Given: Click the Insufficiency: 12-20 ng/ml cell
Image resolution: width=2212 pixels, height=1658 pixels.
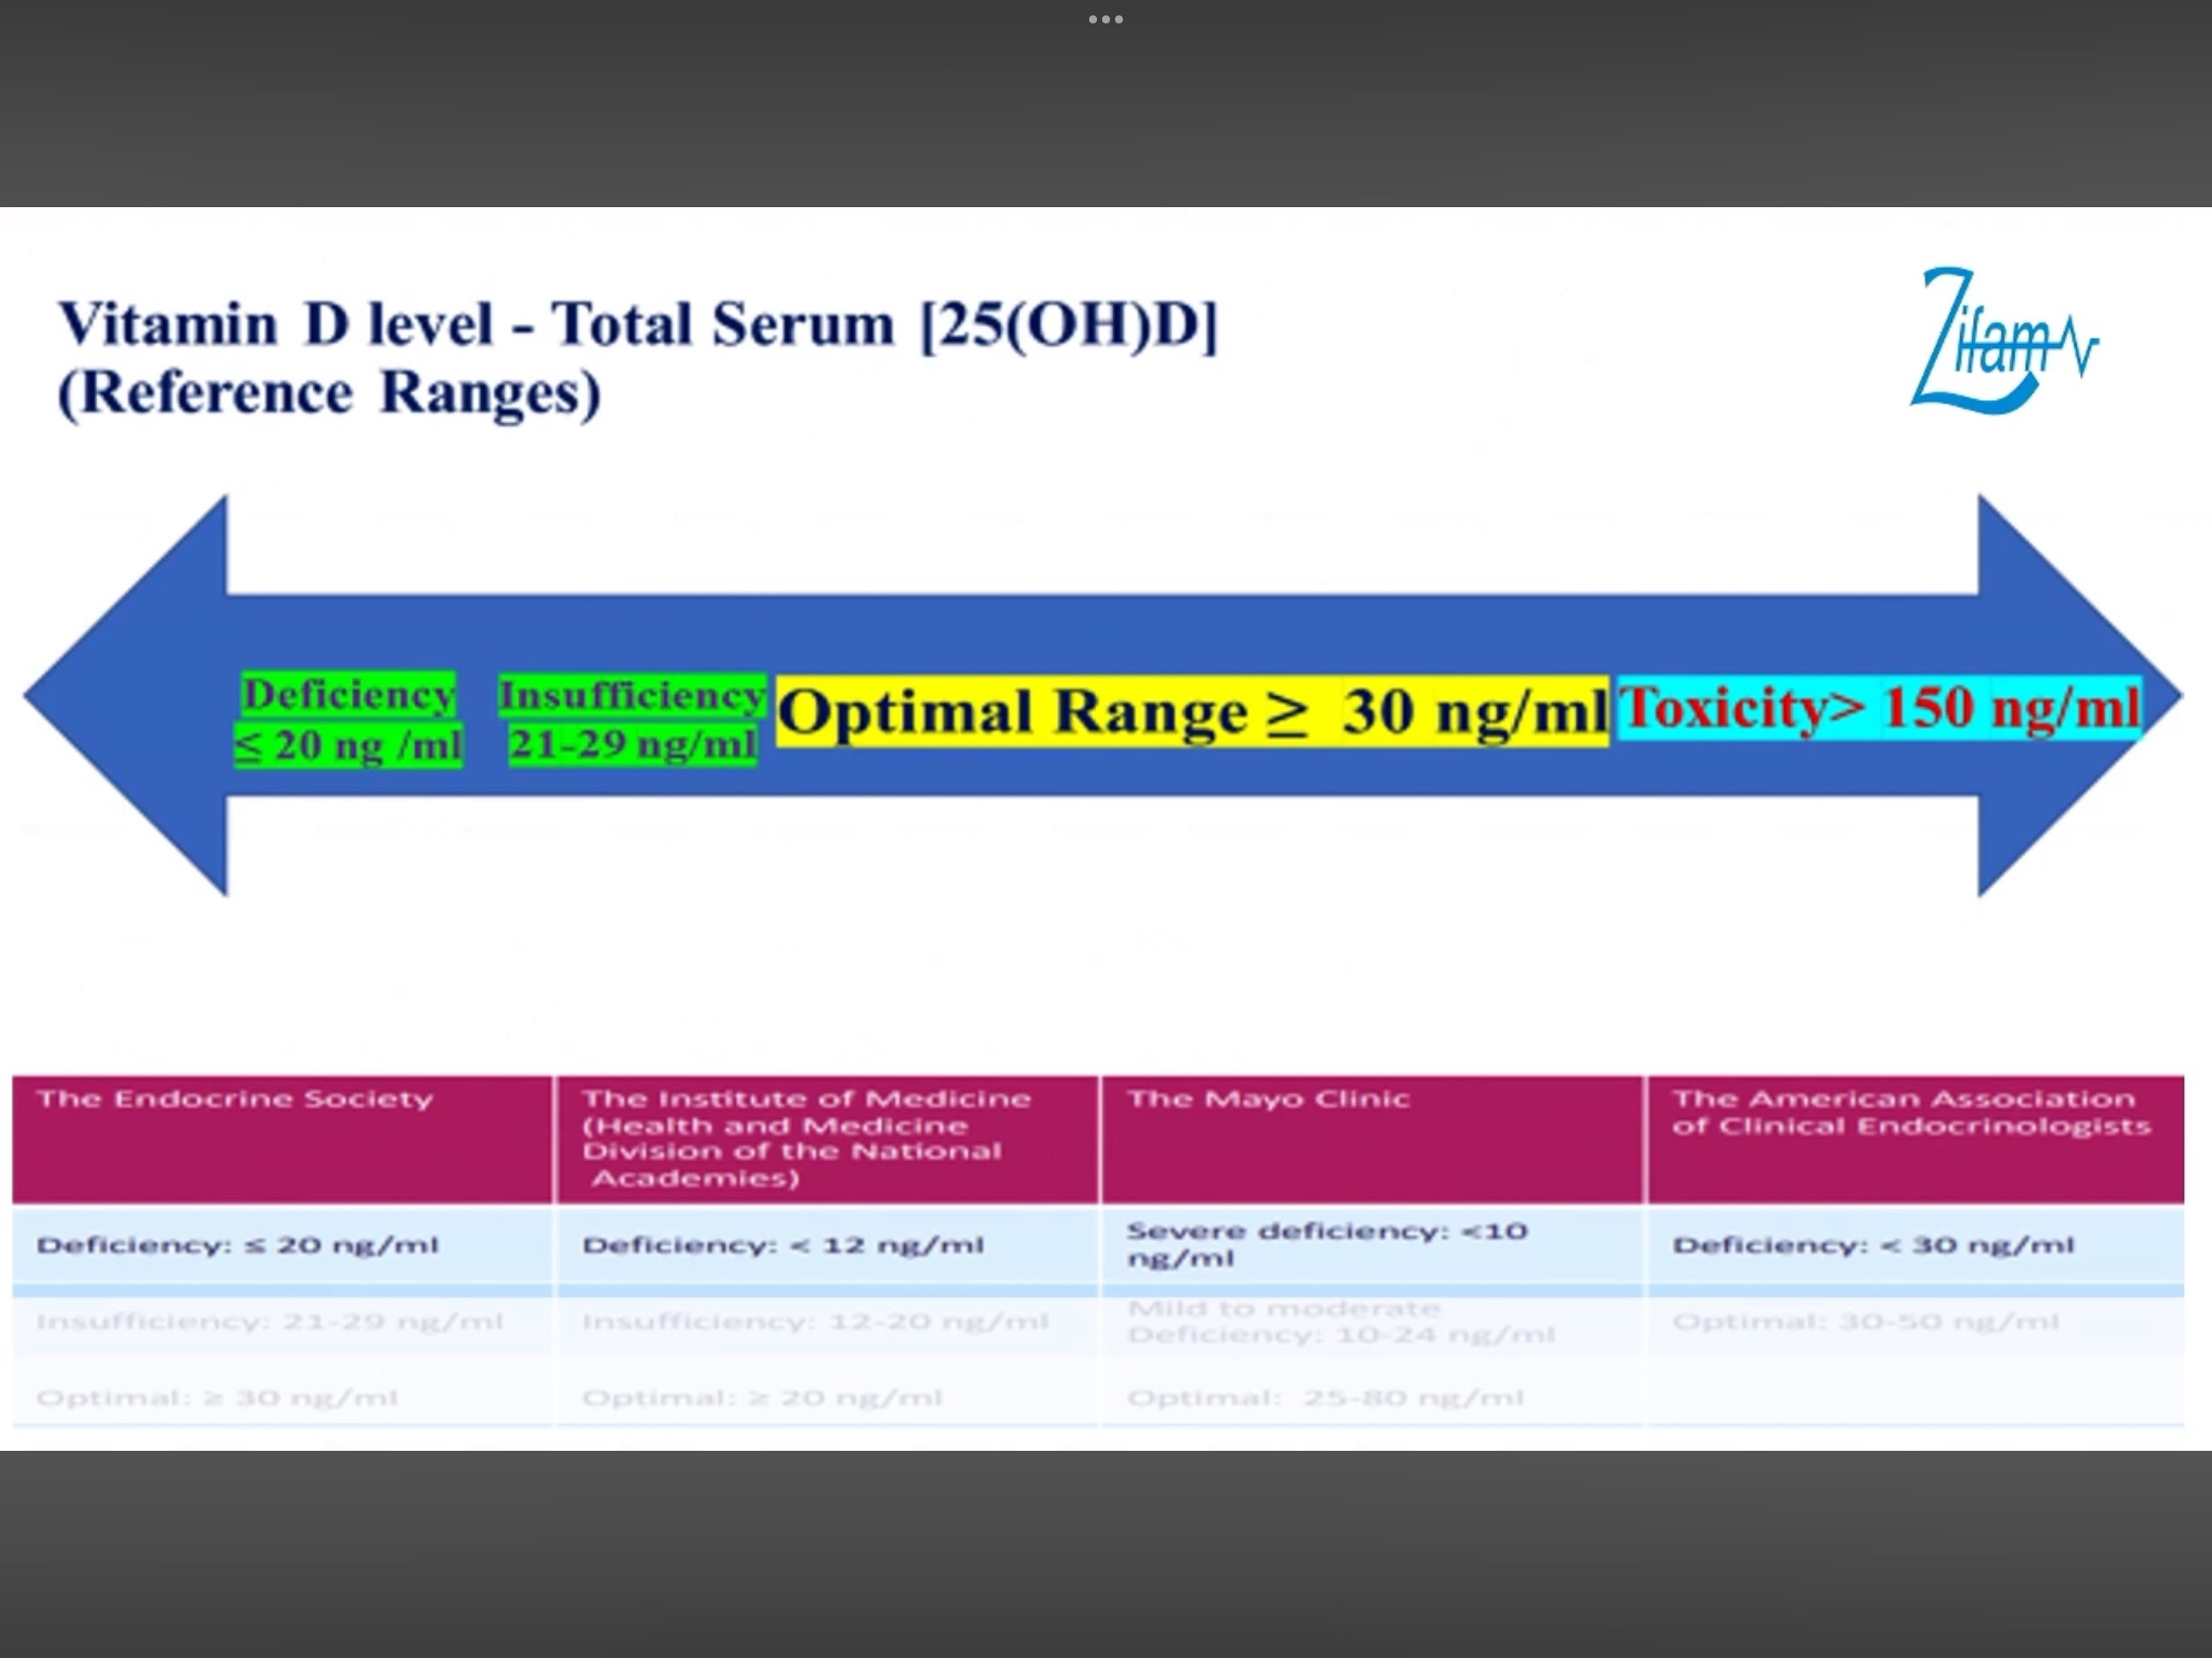Looking at the screenshot, I should [x=815, y=1322].
